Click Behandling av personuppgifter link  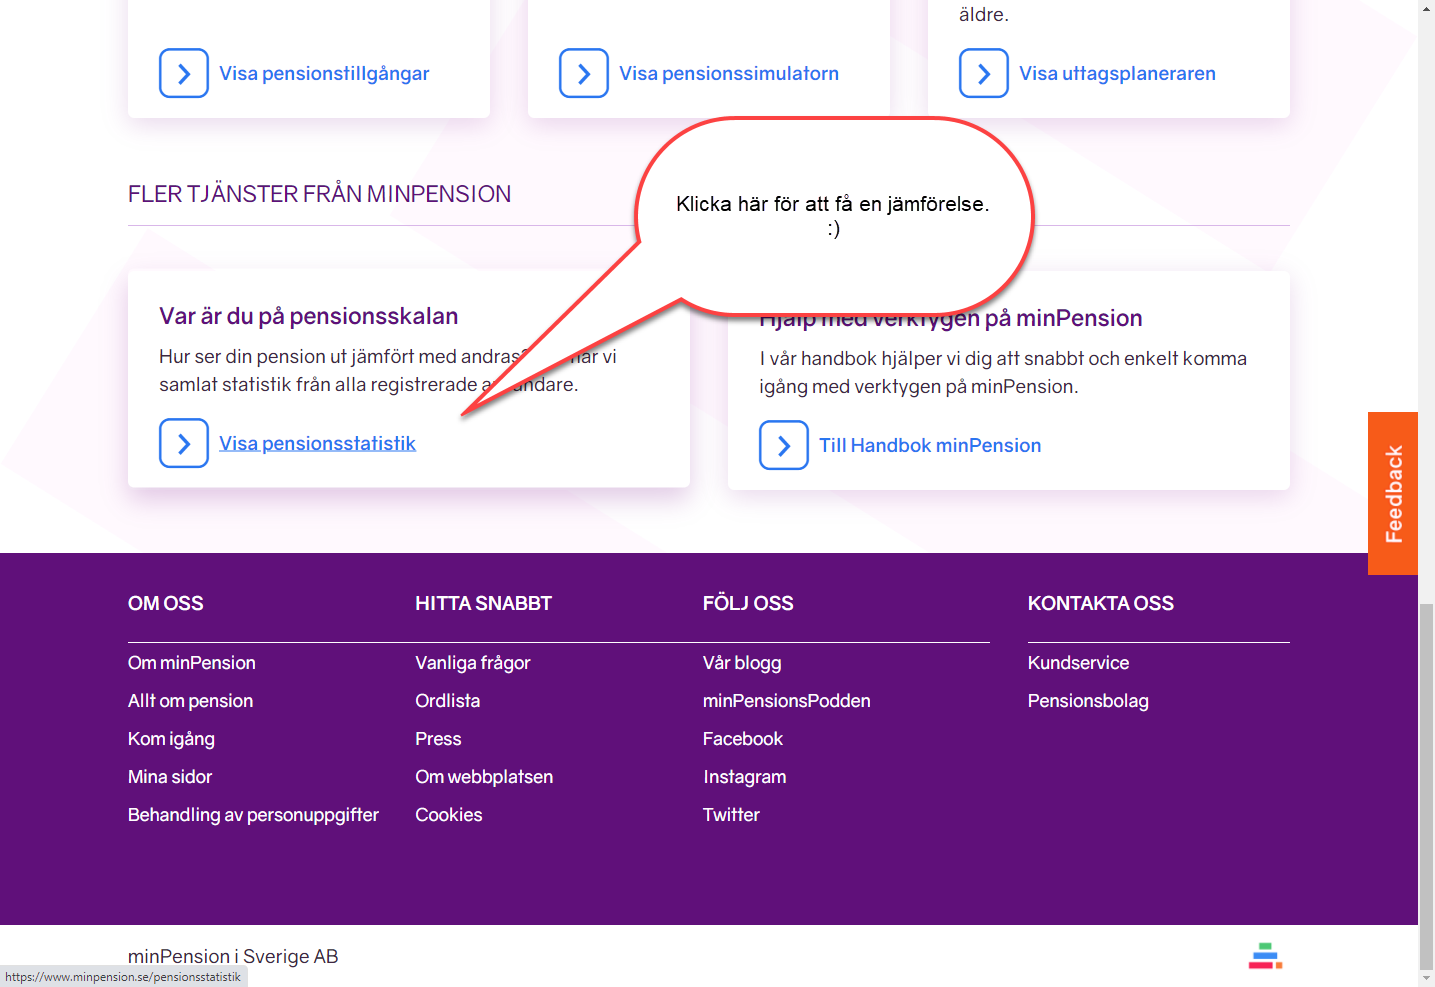tap(253, 815)
